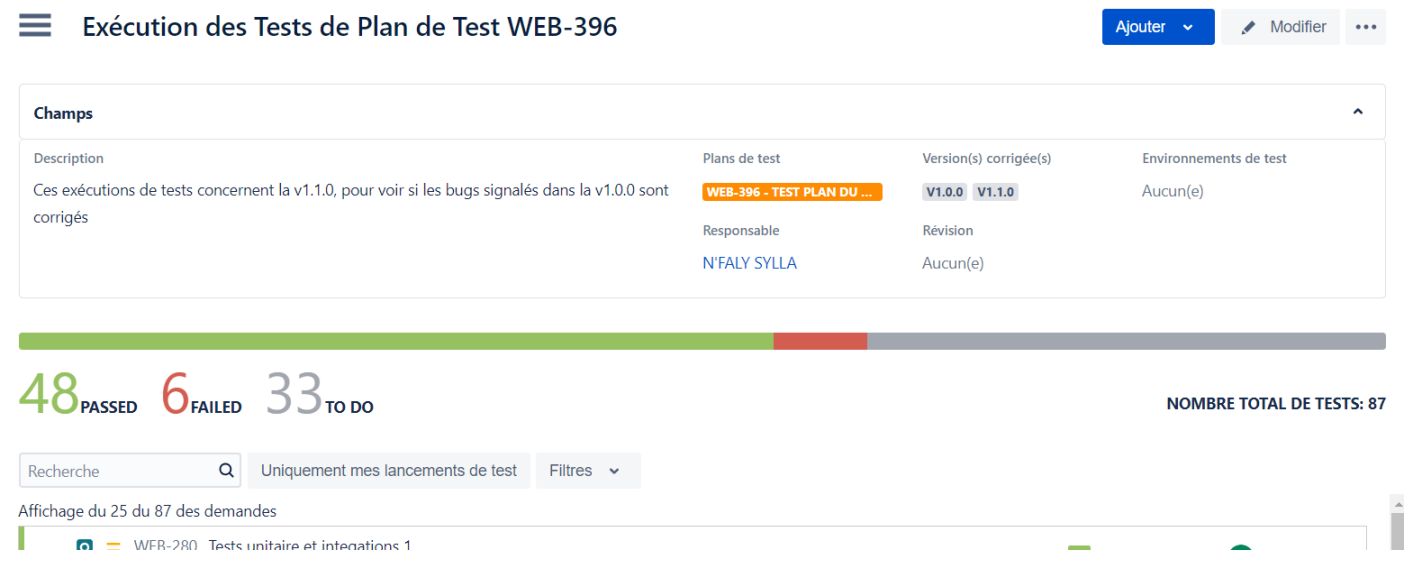
Task: Click the pencil icon on Modifier
Action: pos(1248,28)
